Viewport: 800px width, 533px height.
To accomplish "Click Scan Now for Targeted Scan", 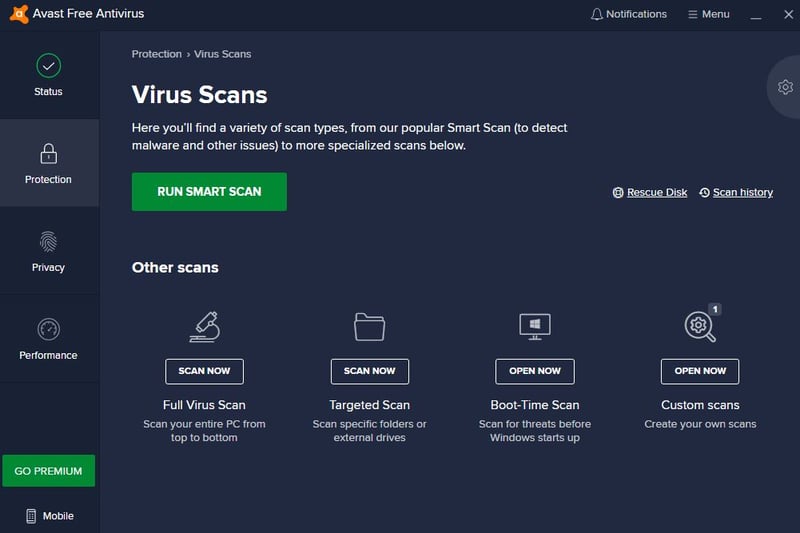I will 369,371.
